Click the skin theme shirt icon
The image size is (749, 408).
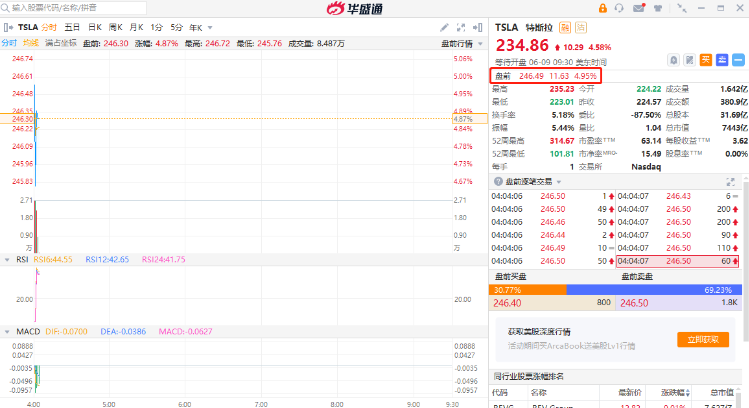660,8
